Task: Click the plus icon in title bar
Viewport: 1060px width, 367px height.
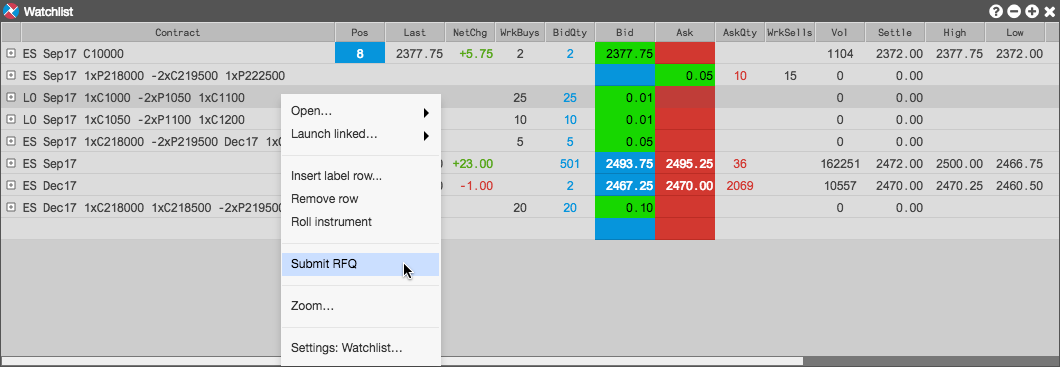Action: click(1032, 11)
